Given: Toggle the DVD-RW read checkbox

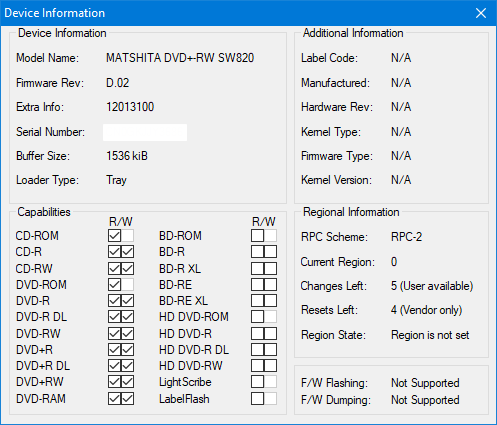Looking at the screenshot, I should (114, 333).
